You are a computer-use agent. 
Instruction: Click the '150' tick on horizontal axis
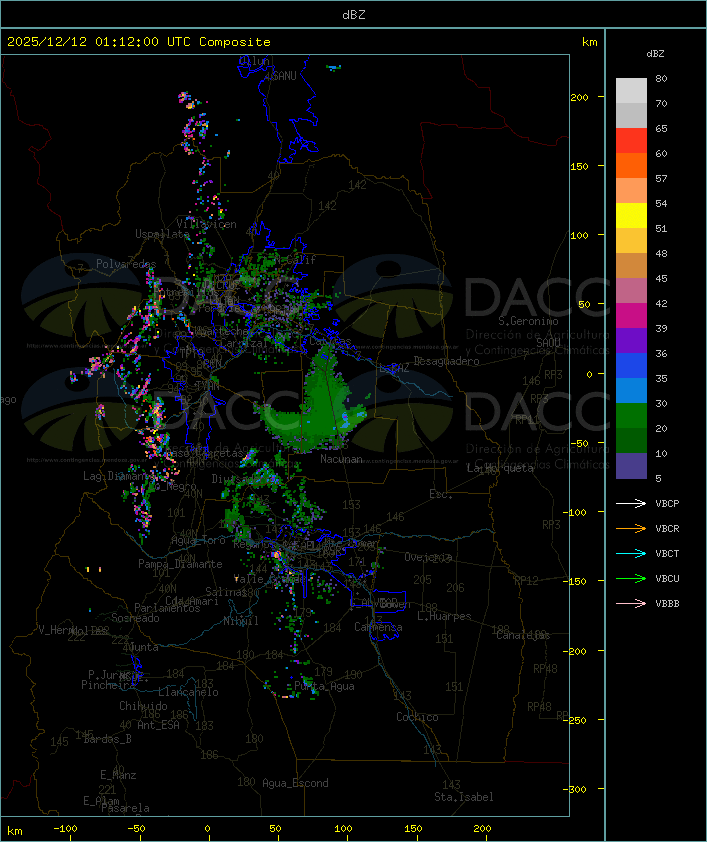pos(413,829)
